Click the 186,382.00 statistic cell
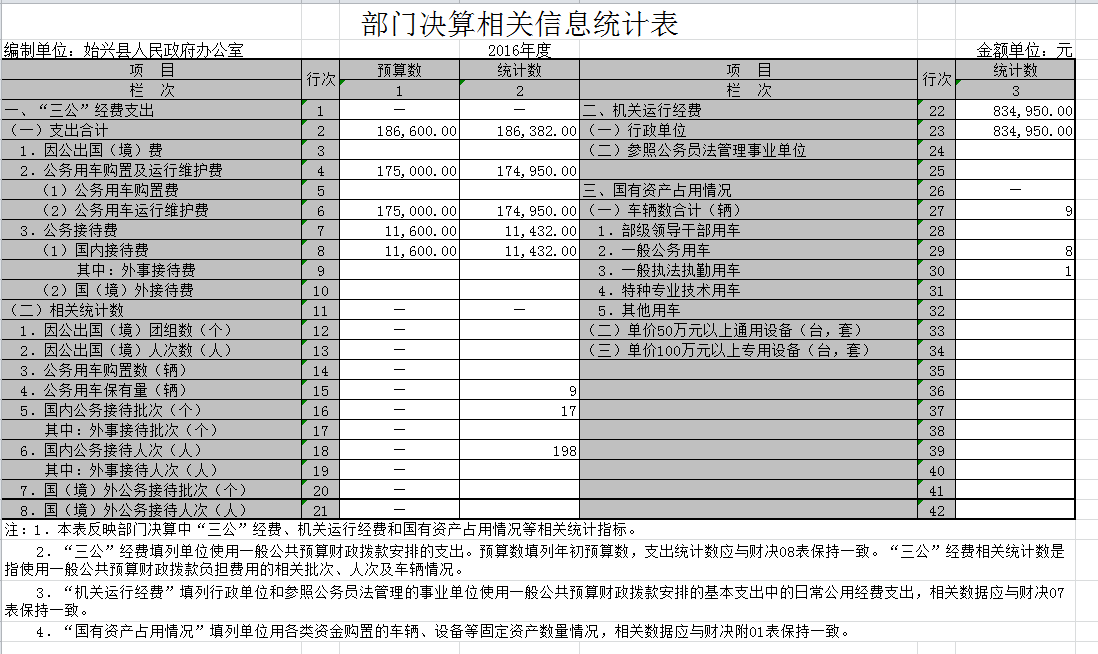The image size is (1098, 654). [520, 130]
